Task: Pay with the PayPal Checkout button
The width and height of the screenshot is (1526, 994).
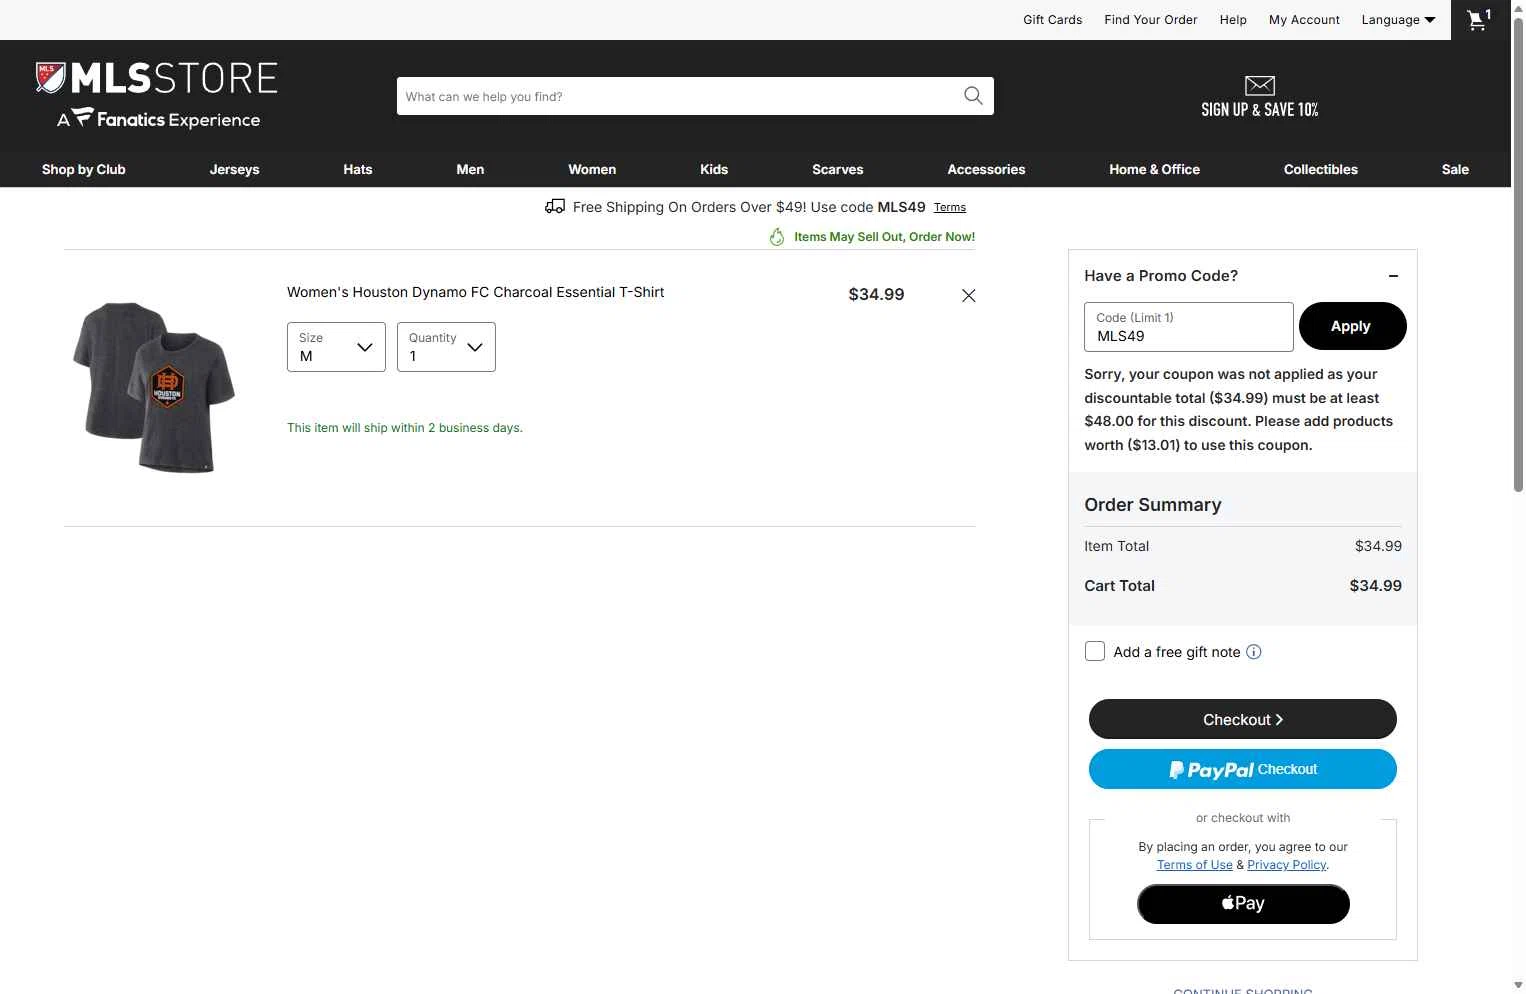Action: point(1242,769)
